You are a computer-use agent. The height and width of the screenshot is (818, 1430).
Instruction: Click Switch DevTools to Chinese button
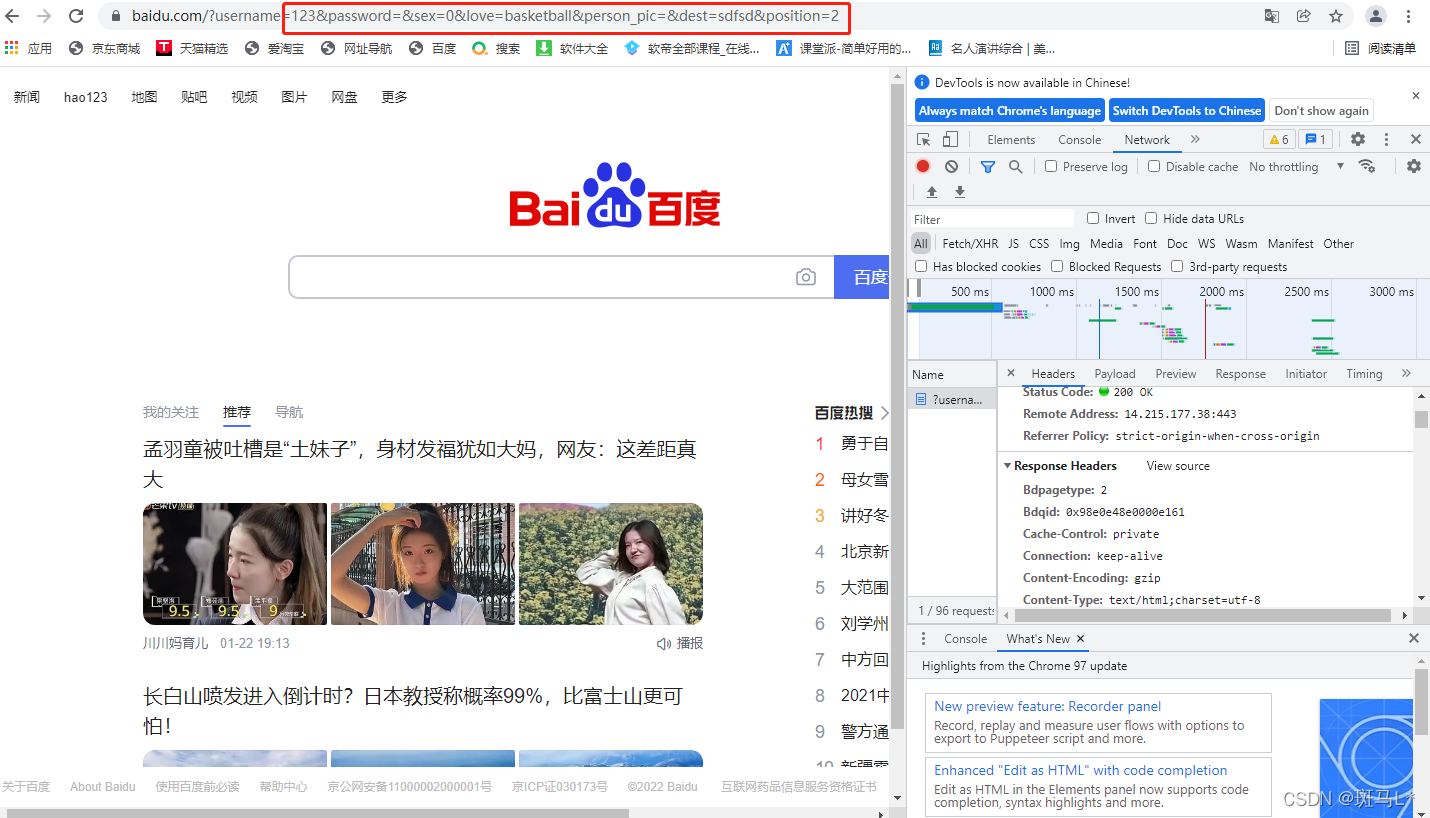tap(1187, 111)
